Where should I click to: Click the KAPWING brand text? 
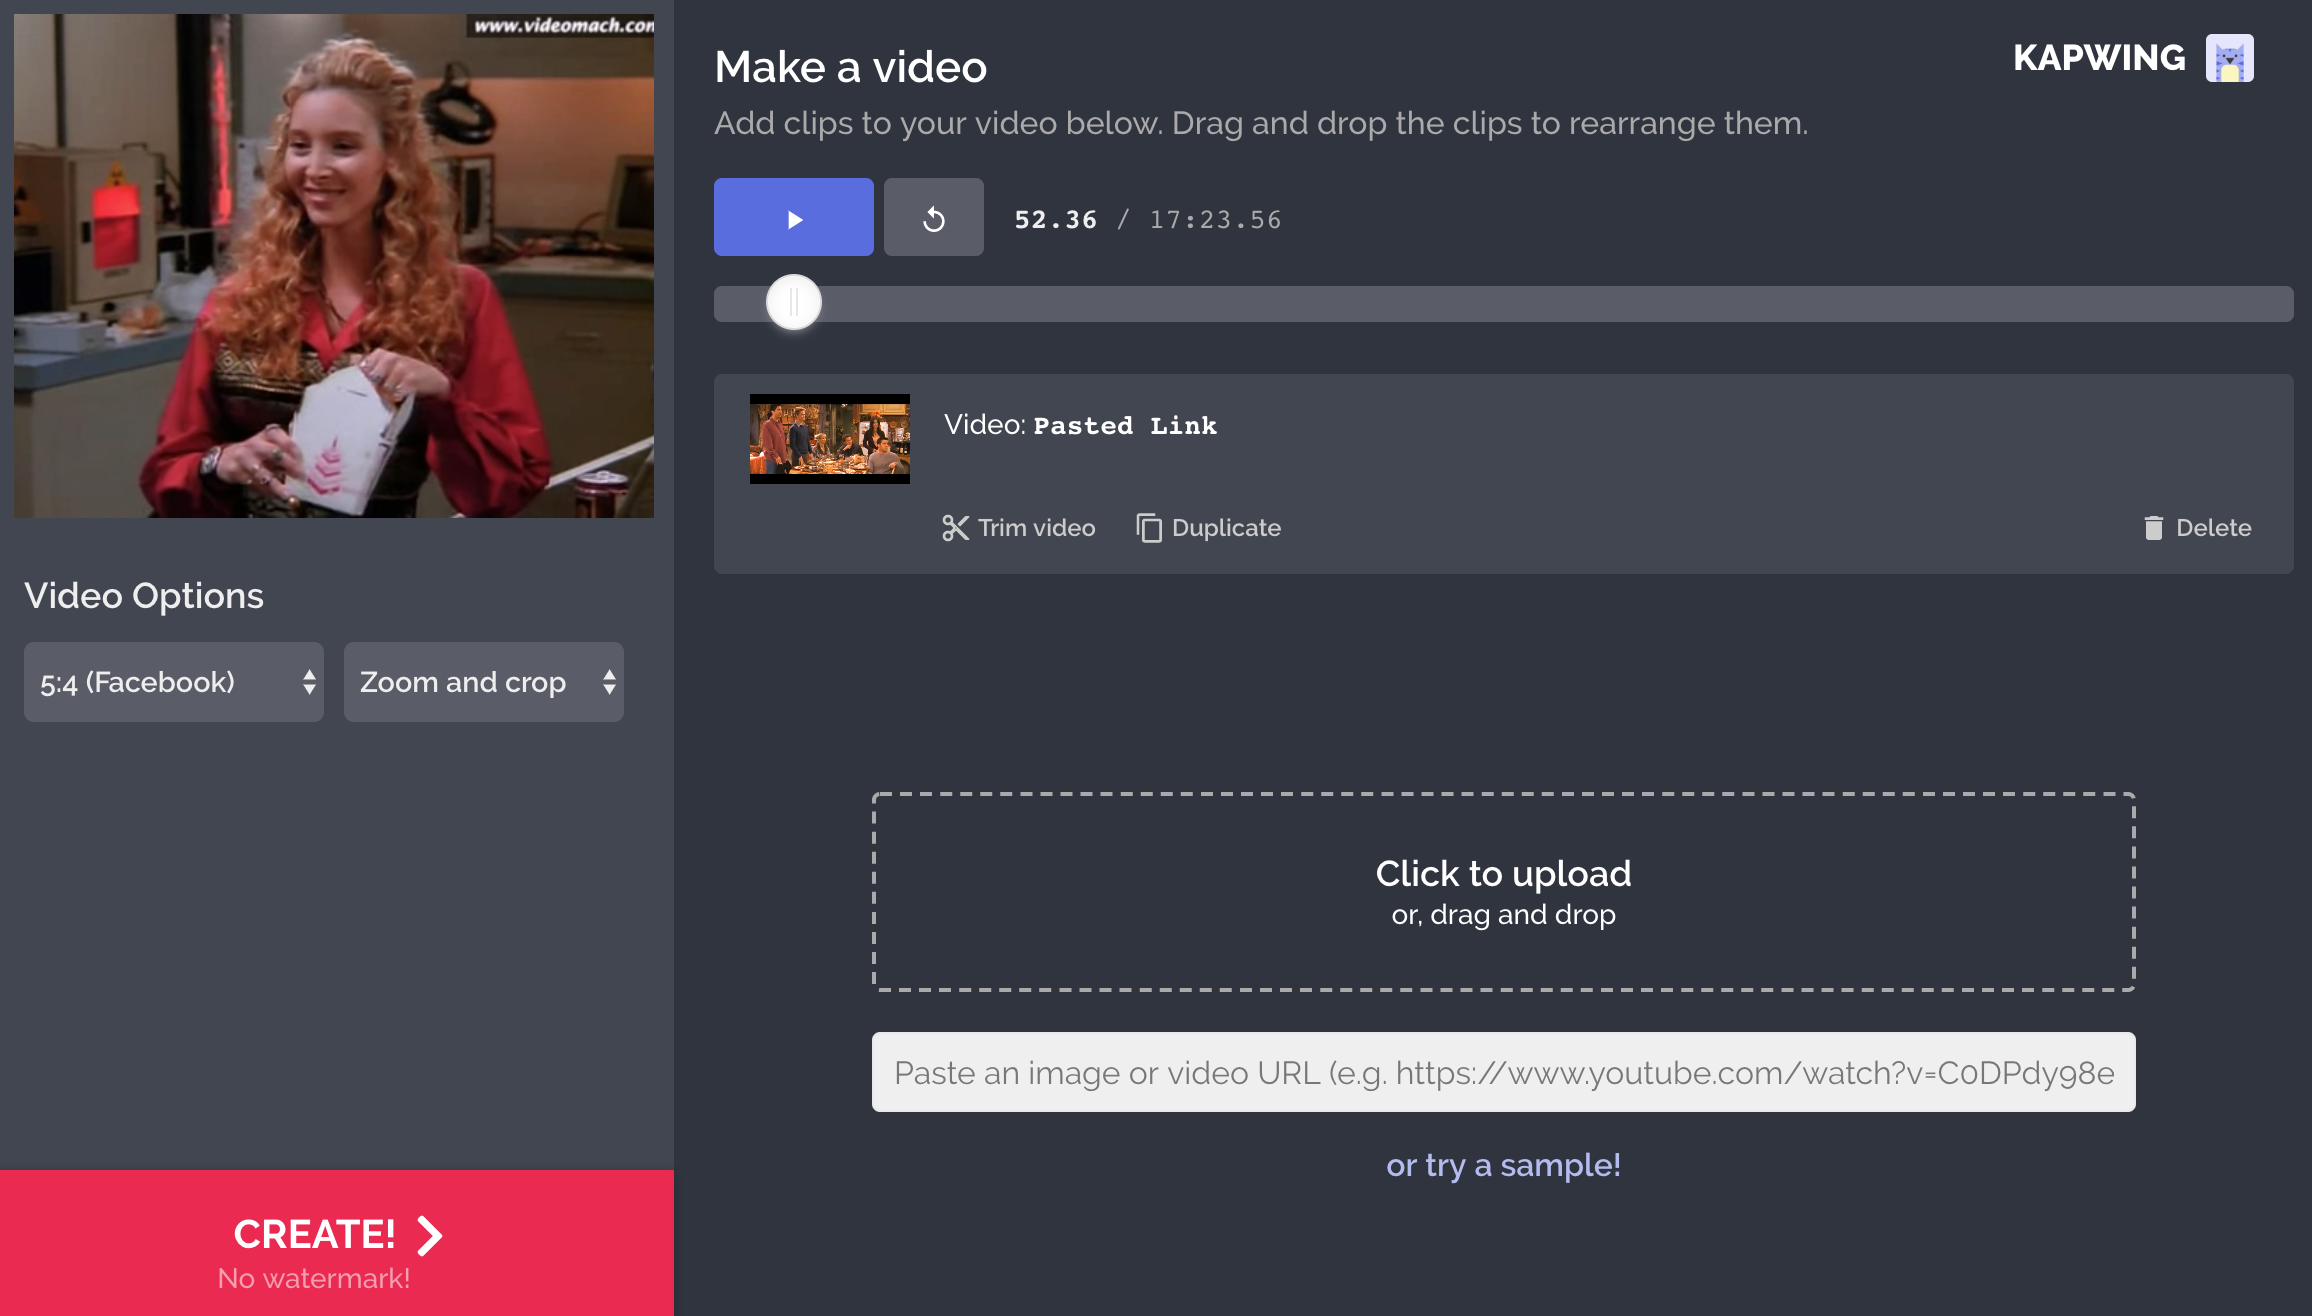point(2098,58)
